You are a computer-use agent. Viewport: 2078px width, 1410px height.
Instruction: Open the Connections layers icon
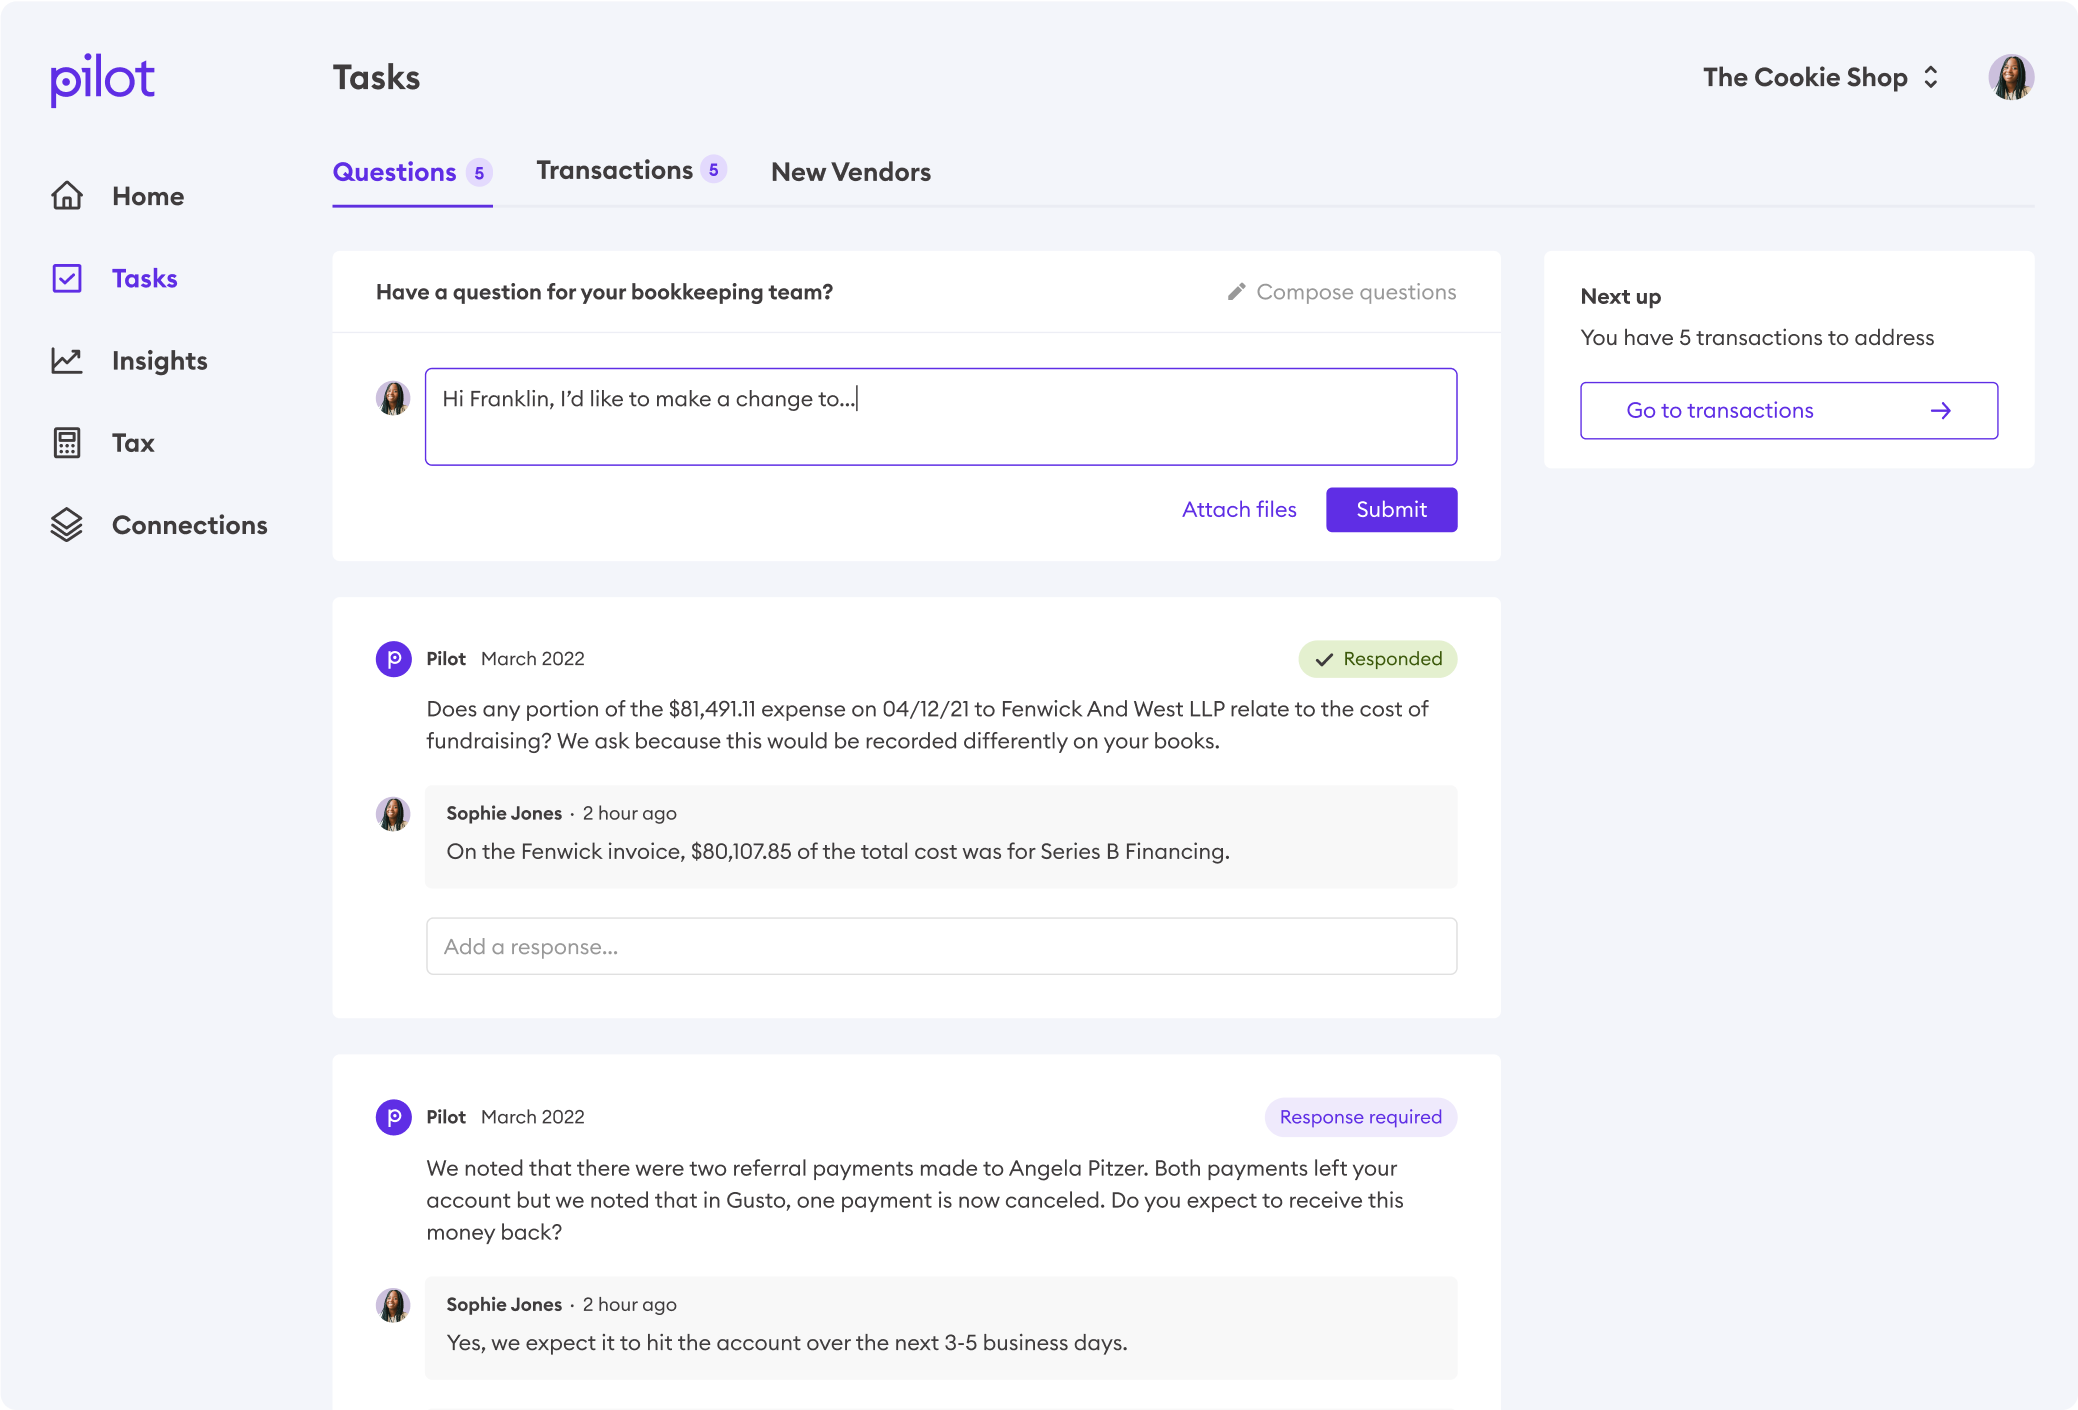(67, 524)
